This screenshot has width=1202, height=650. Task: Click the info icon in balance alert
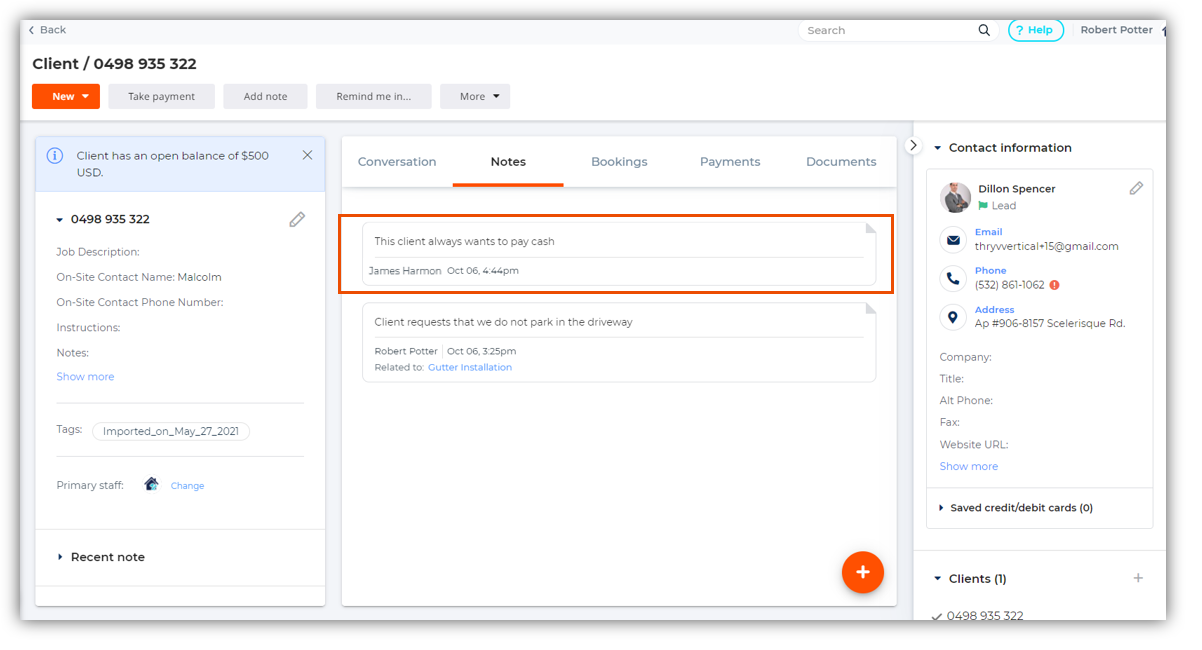(x=56, y=156)
